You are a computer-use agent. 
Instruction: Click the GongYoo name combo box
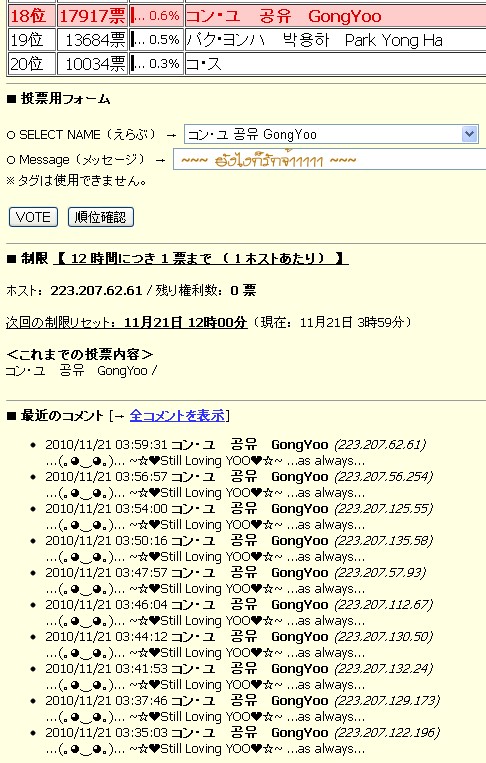tap(331, 134)
